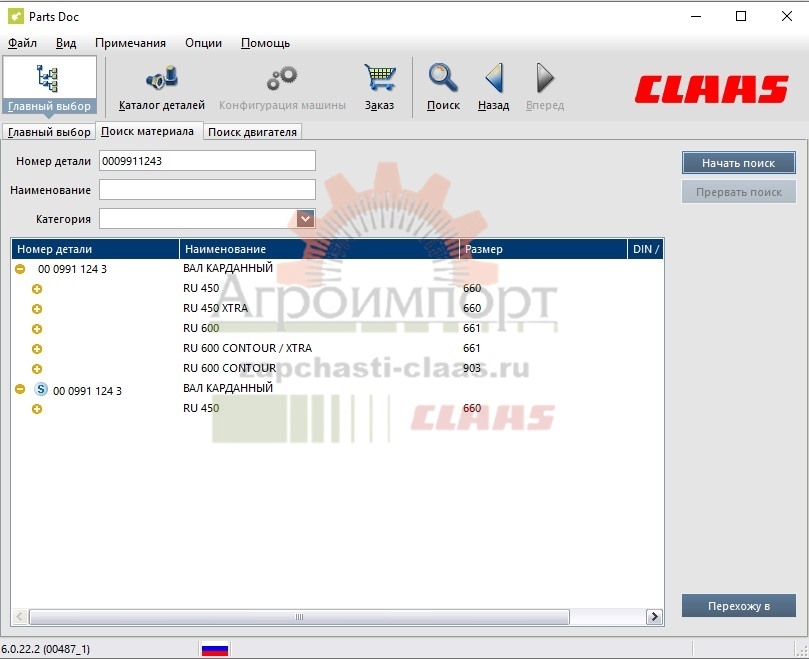Select RU 600 CONTOUR / XTRA text
Screen dimensions: 809x659
tap(248, 348)
